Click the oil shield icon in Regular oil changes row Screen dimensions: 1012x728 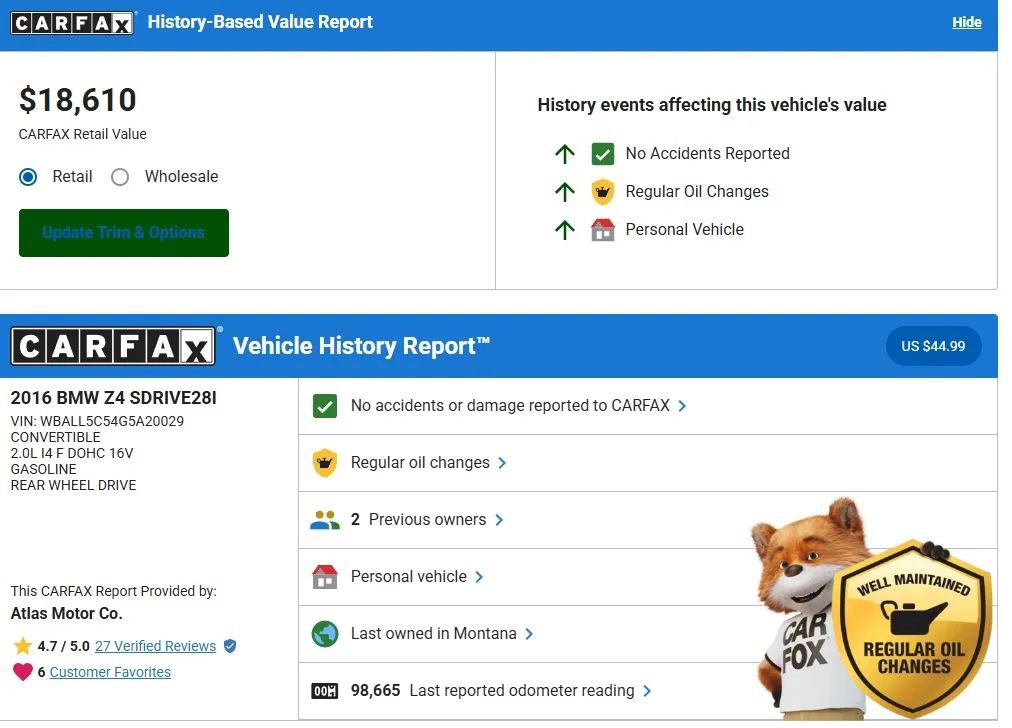click(x=325, y=463)
